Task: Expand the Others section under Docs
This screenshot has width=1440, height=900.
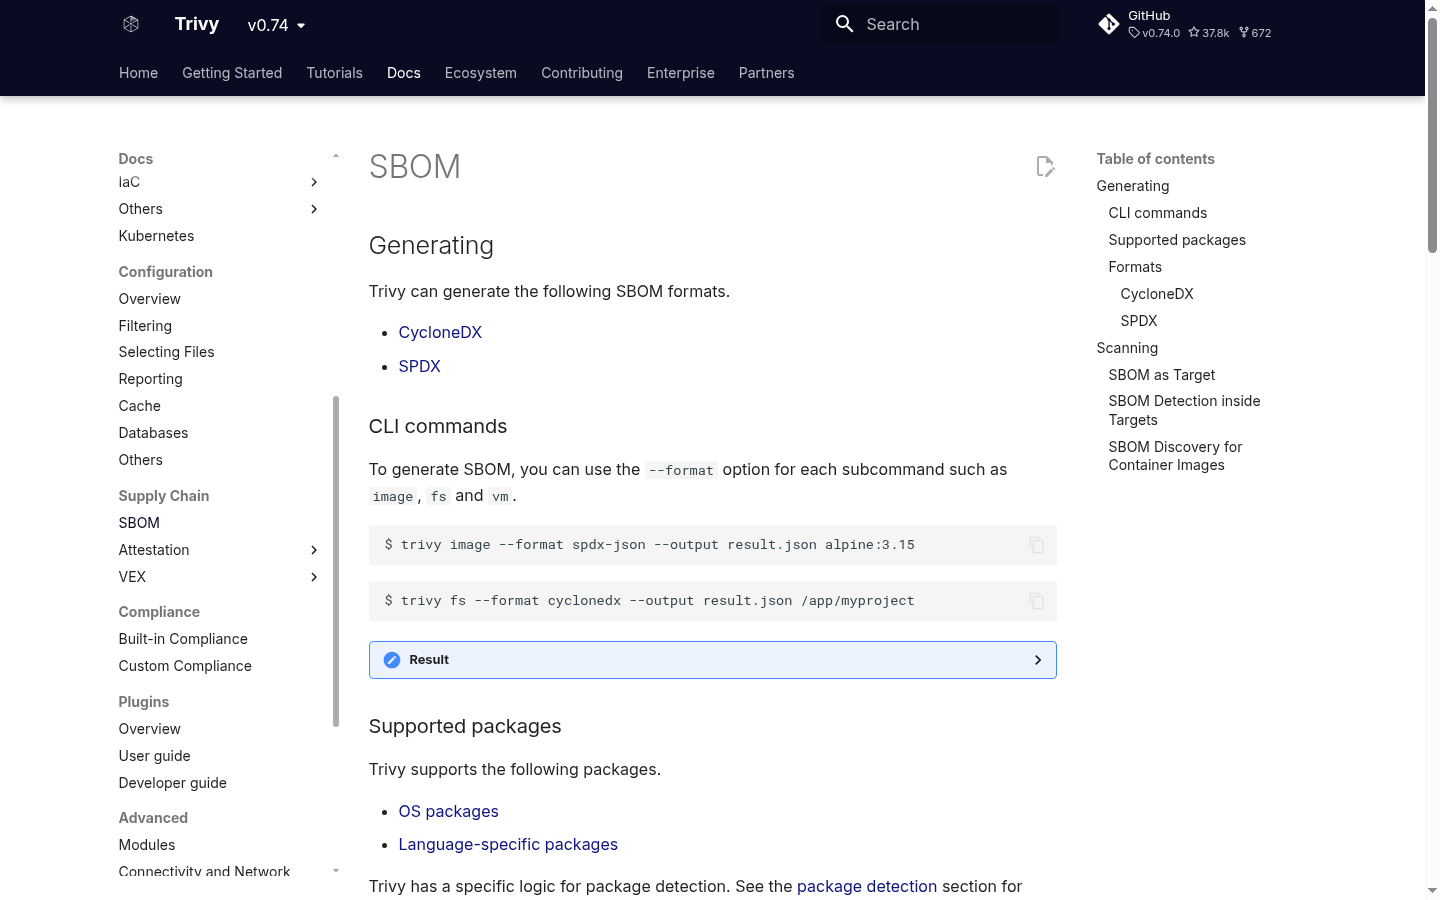Action: point(314,209)
